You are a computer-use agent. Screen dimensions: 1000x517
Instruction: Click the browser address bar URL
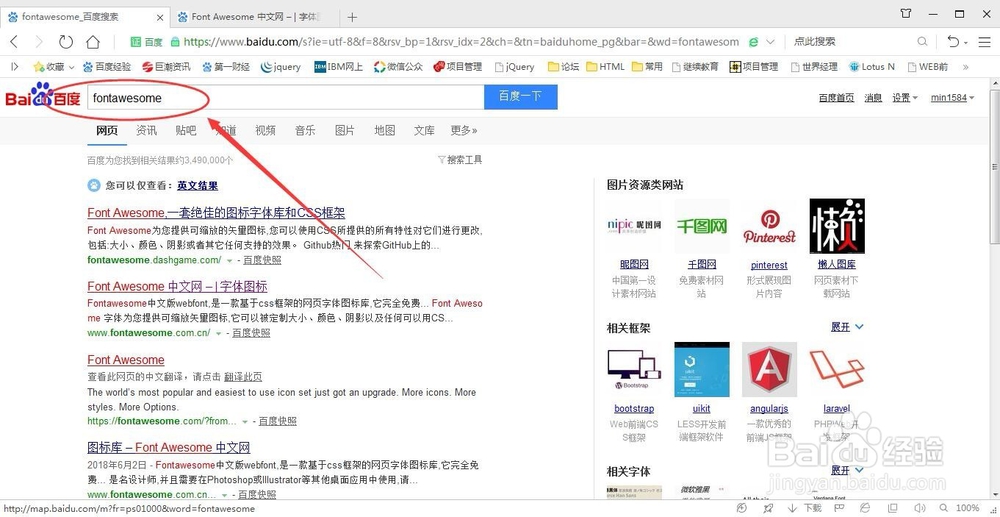(461, 42)
